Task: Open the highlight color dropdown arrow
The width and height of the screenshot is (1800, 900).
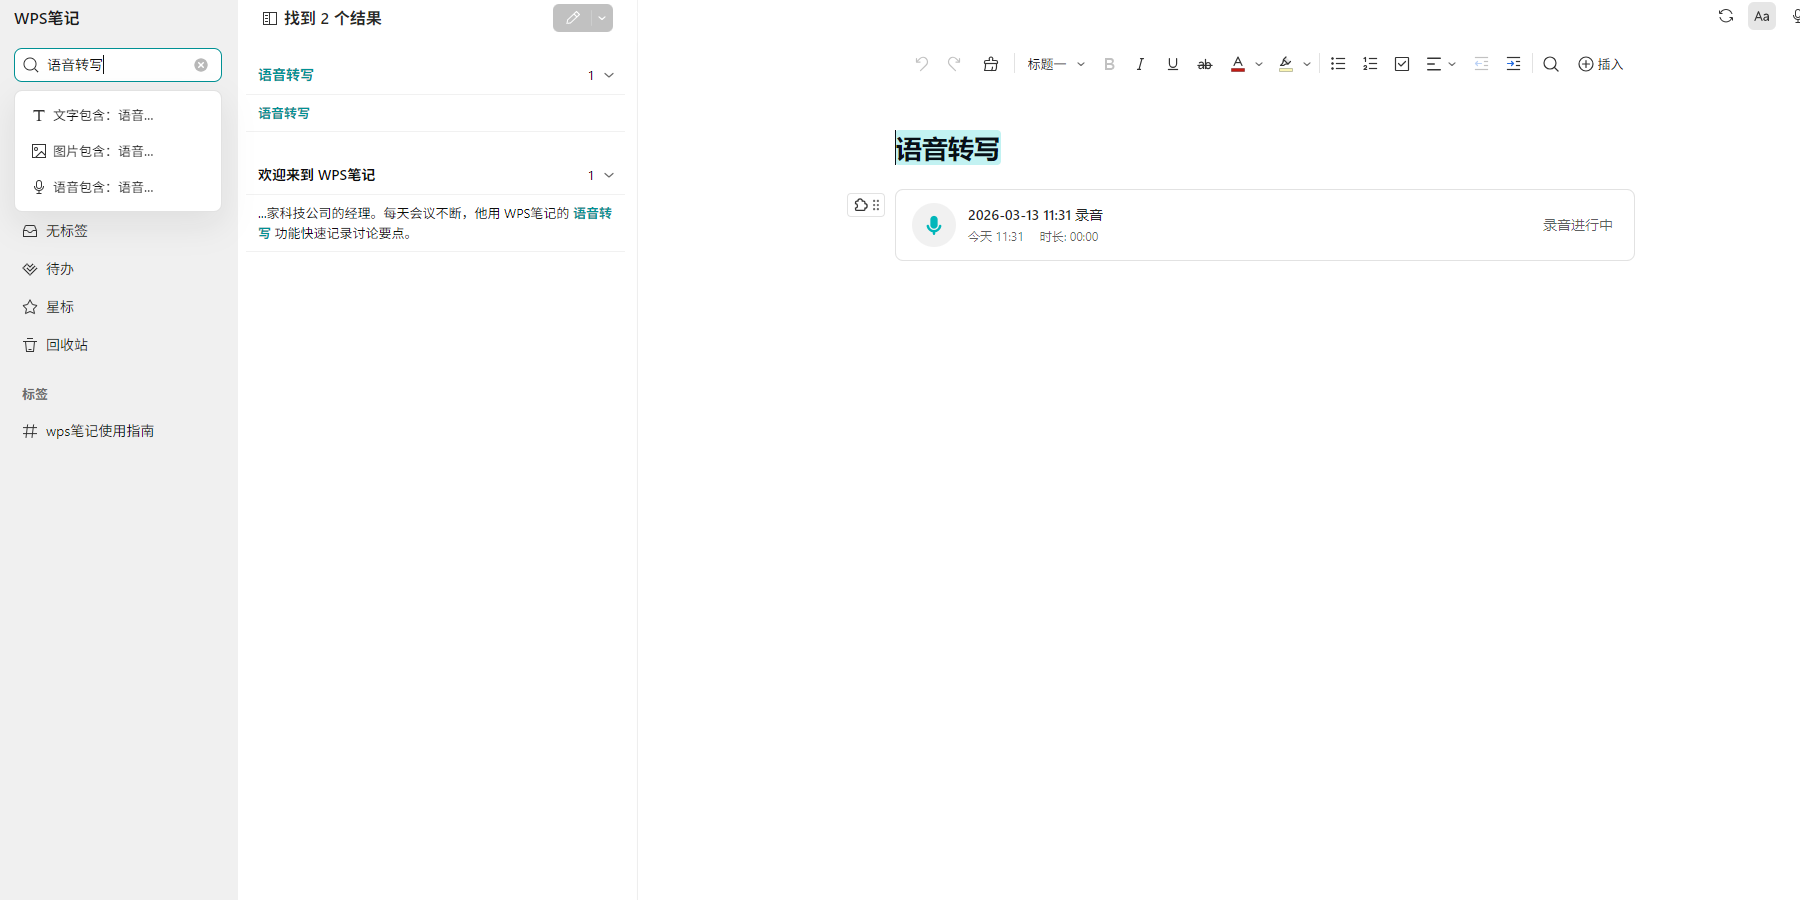Action: click(1307, 64)
